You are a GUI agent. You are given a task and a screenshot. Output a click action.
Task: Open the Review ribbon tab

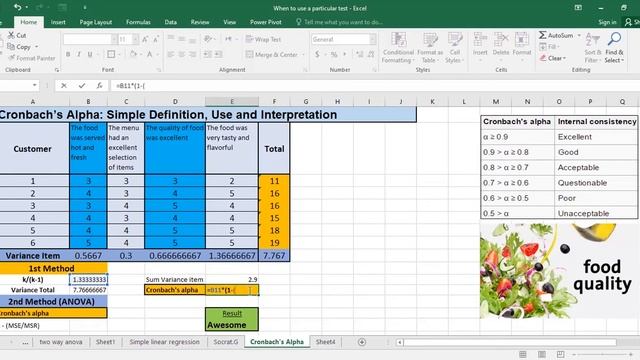point(200,22)
